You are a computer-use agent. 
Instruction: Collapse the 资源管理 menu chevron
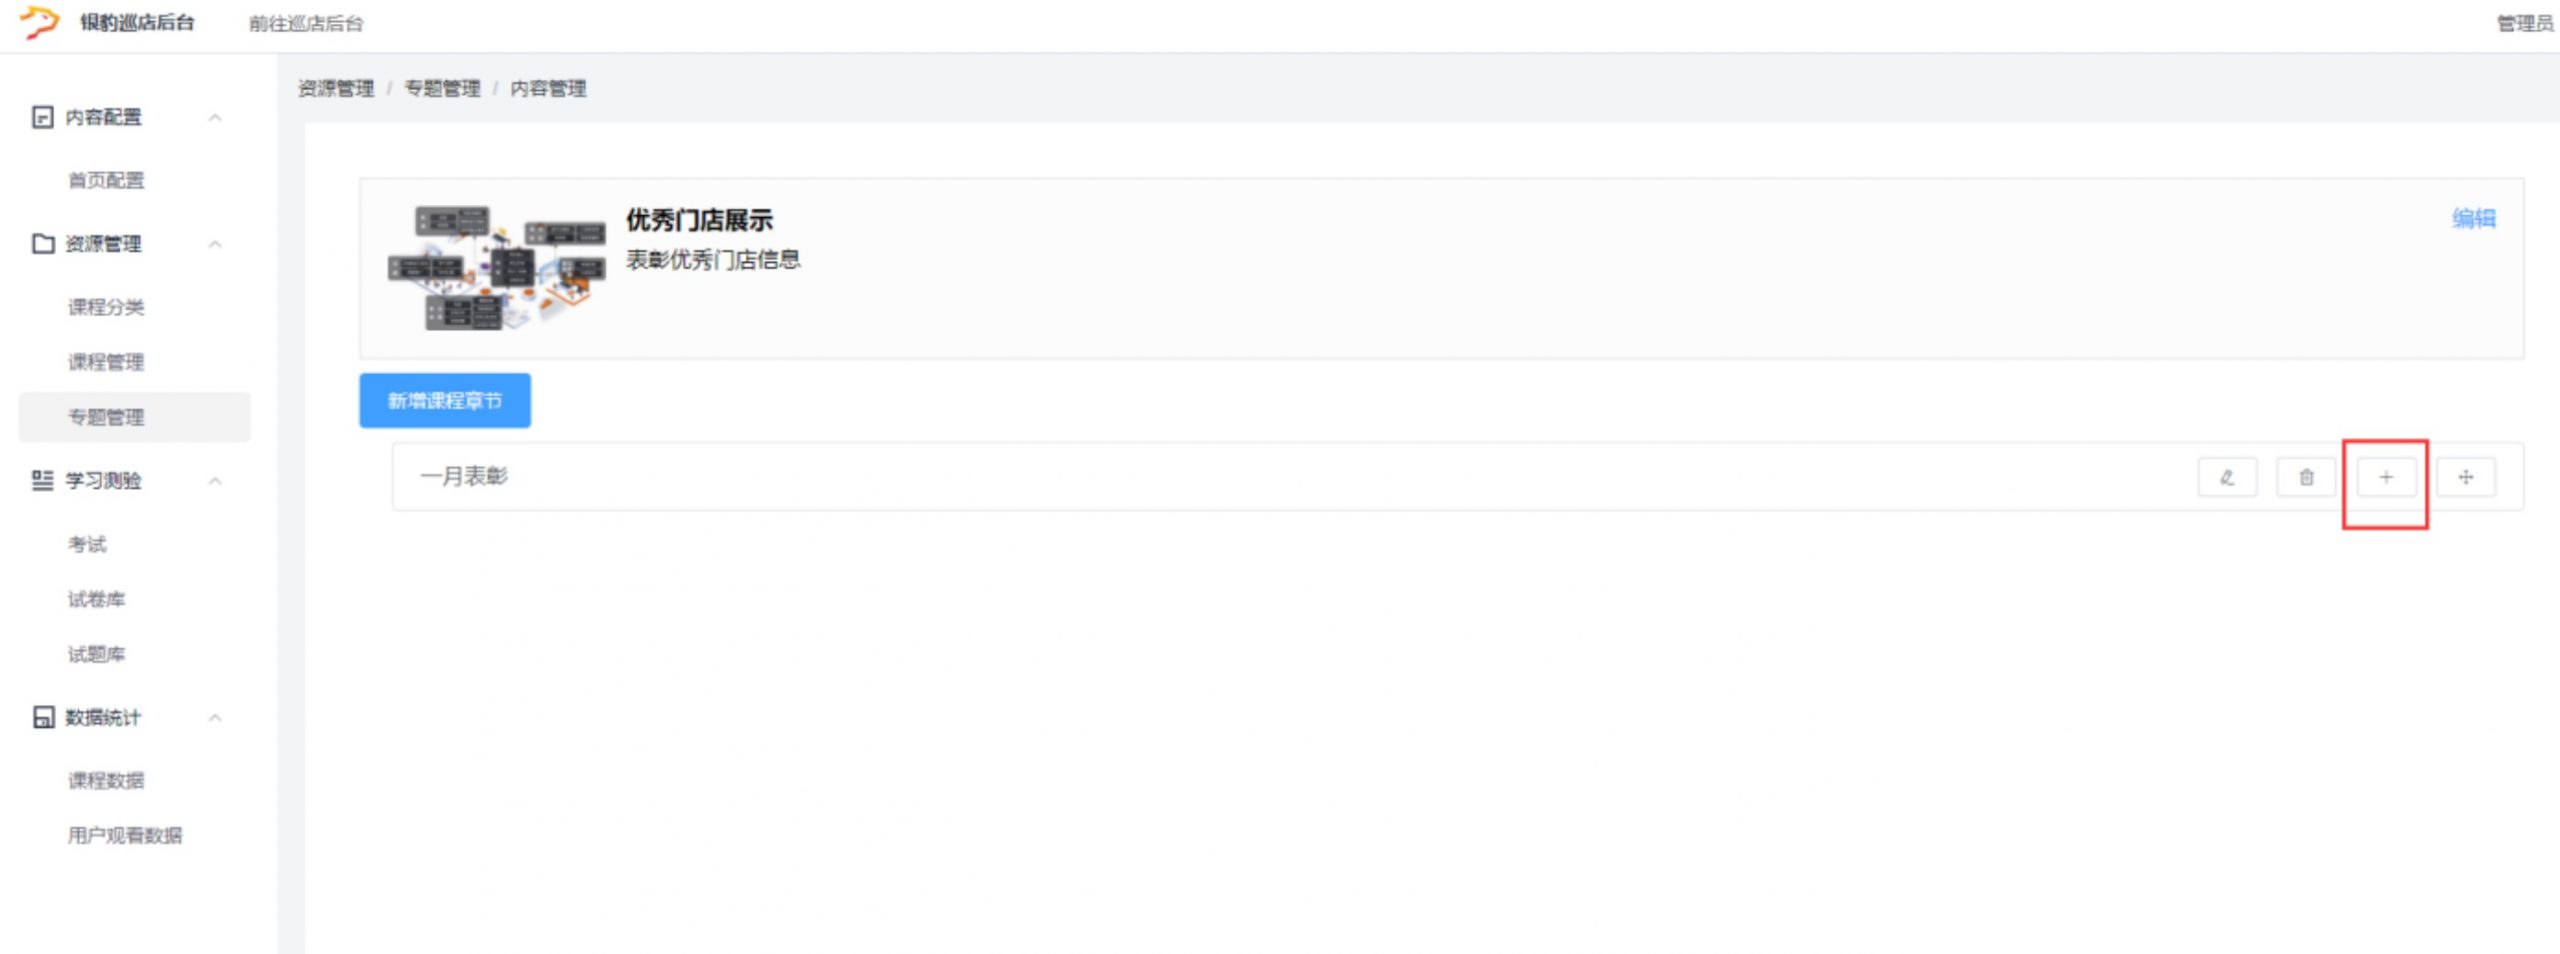(x=215, y=244)
